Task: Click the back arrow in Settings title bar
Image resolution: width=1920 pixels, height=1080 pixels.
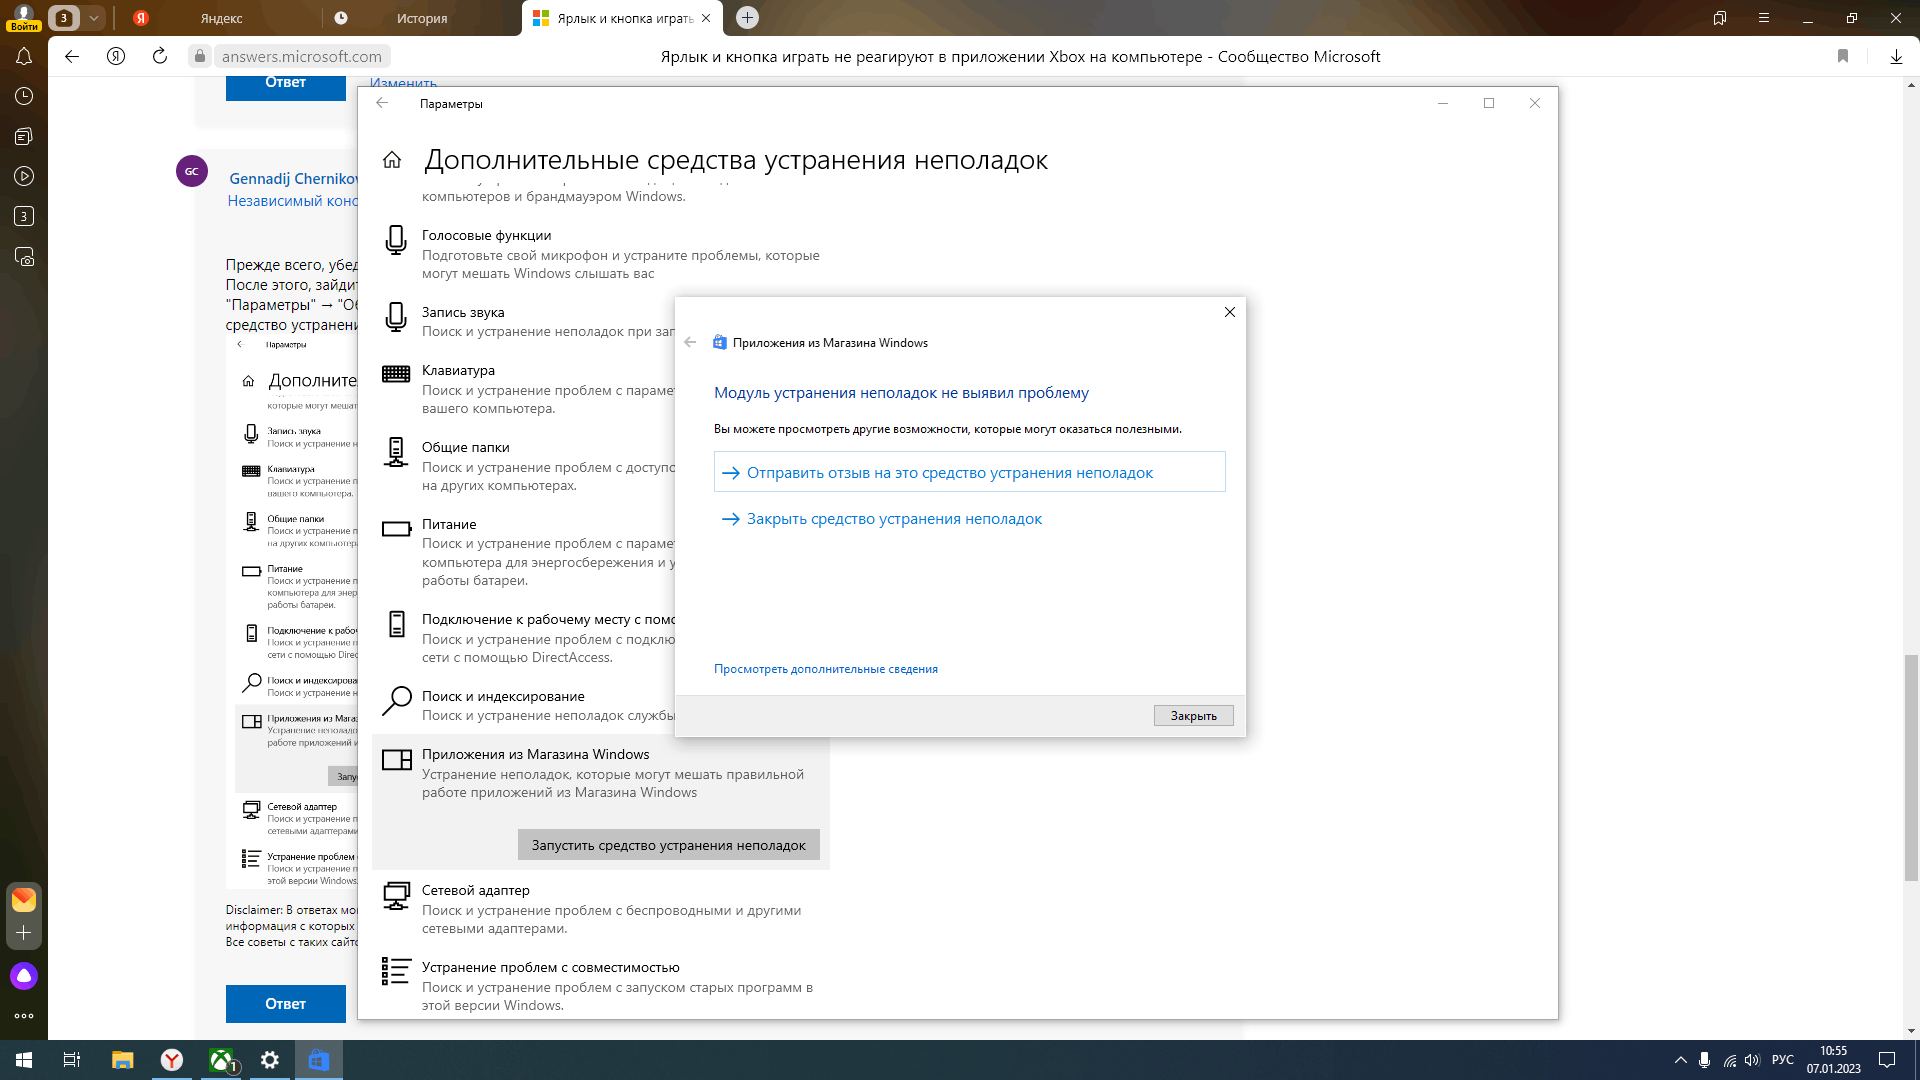Action: pyautogui.click(x=382, y=103)
